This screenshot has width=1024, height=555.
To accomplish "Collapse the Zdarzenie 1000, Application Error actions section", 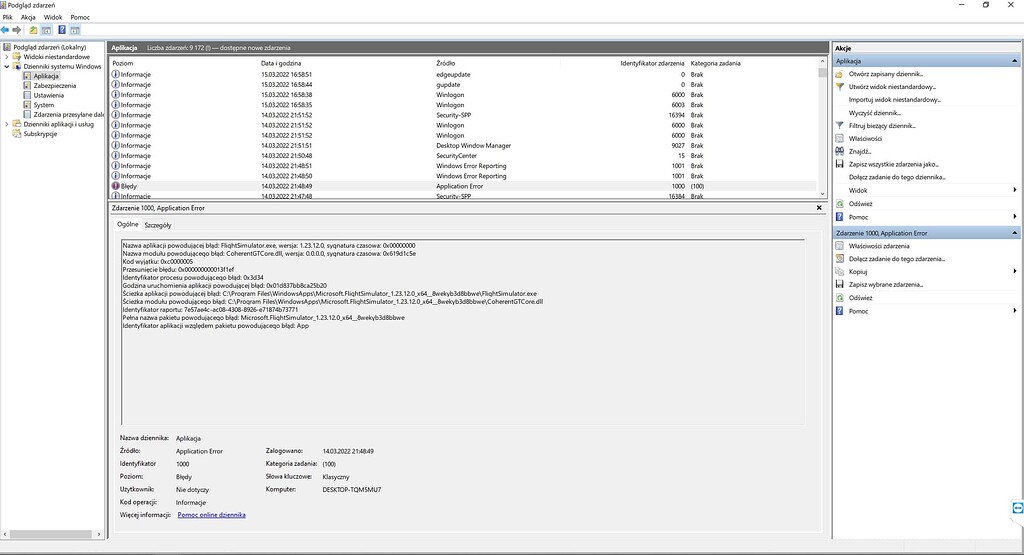I will [1014, 233].
